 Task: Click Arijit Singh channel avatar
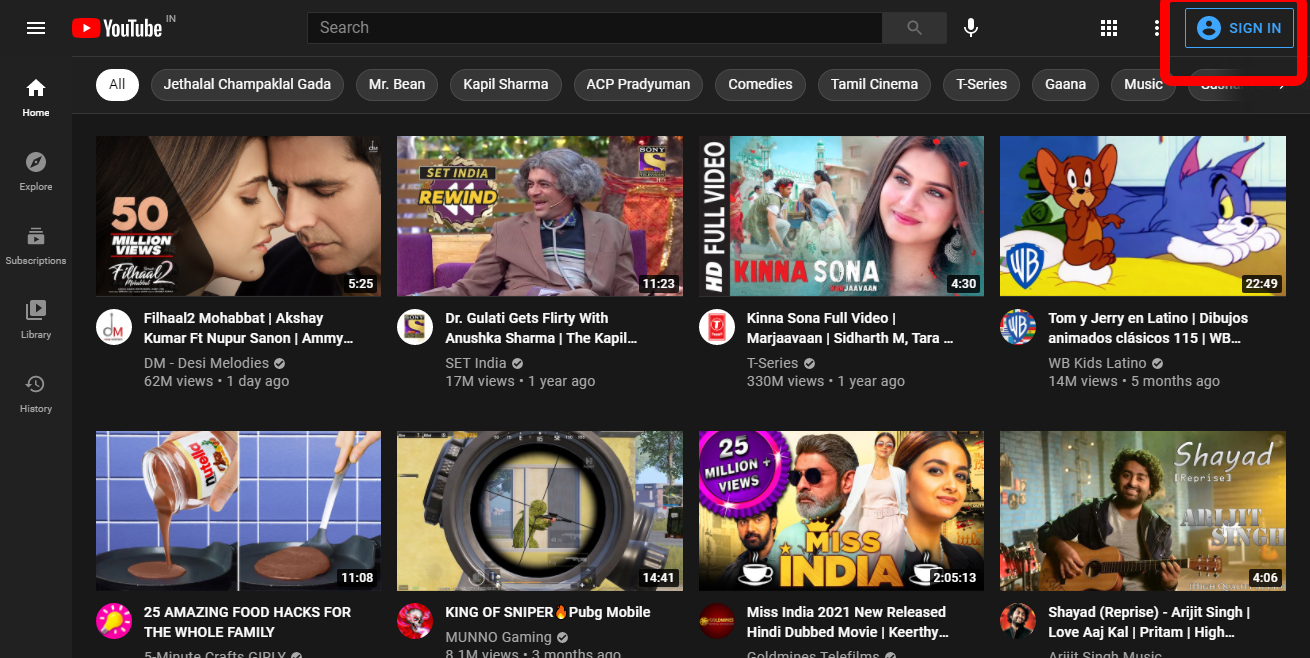(x=1018, y=621)
